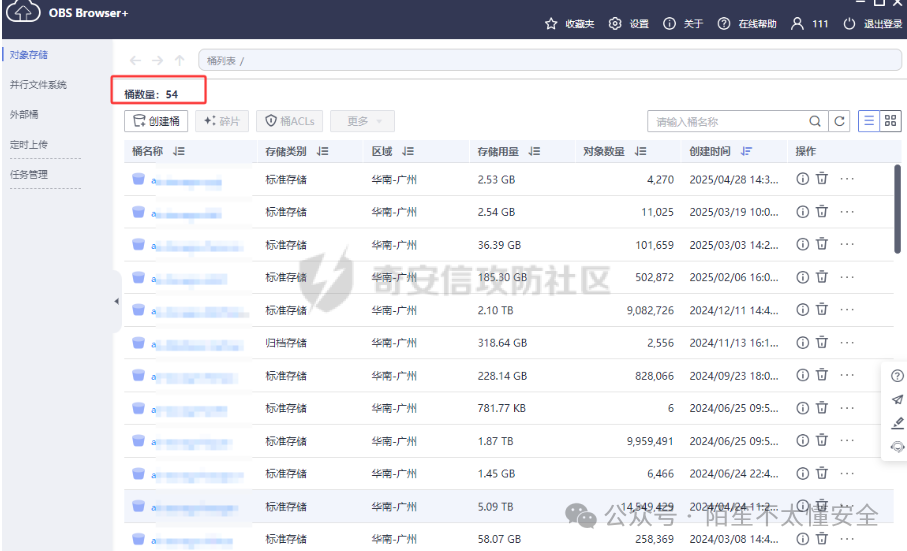Screen dimensions: 907x551
Task: View info of the 2.54 GB bucket
Action: point(802,212)
